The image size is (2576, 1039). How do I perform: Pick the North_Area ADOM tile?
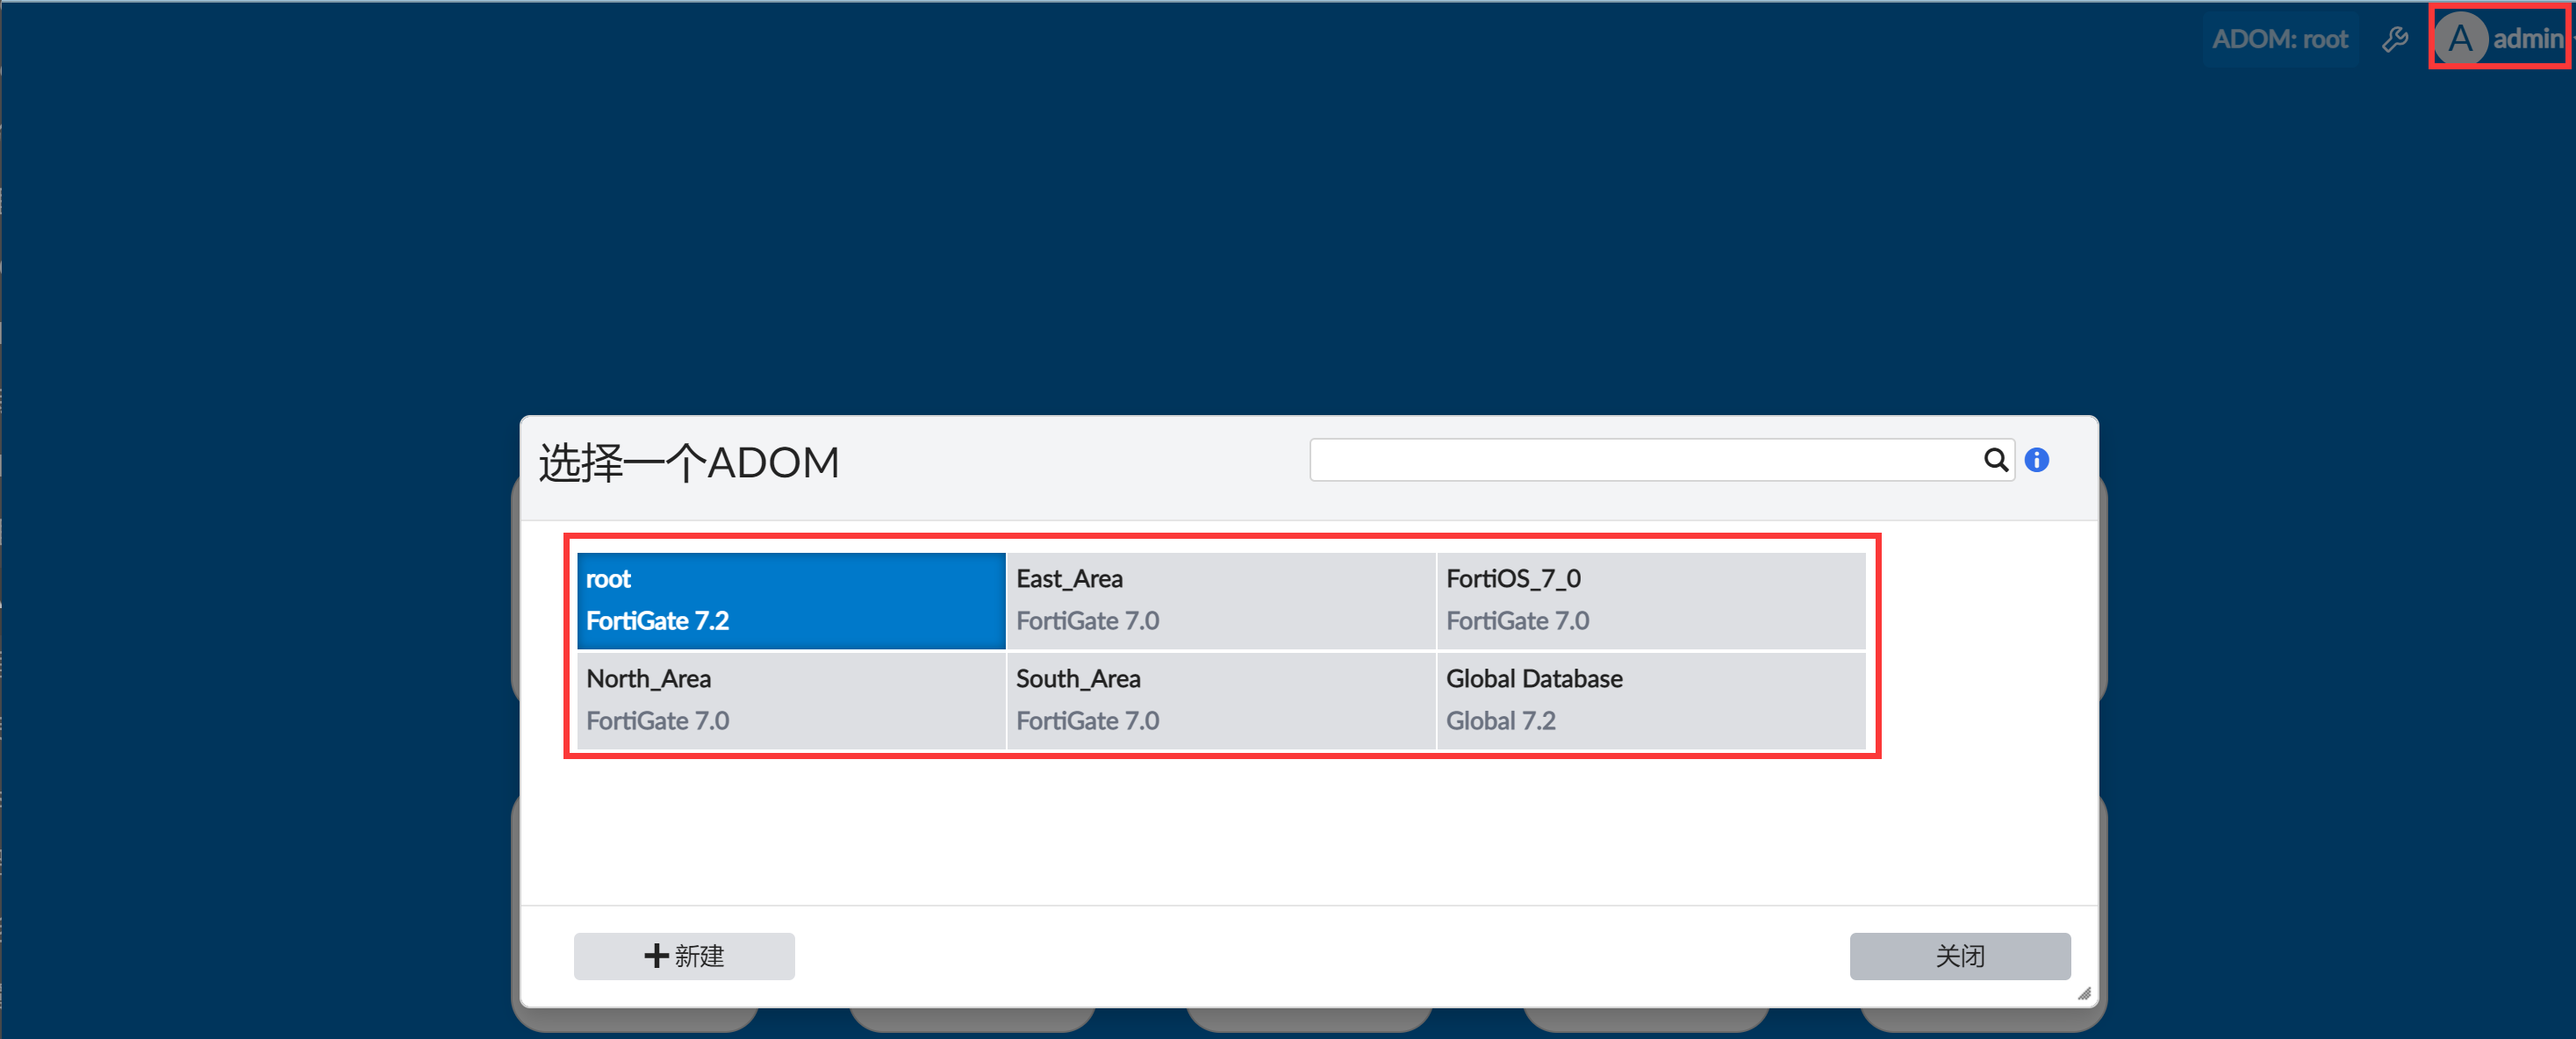tap(790, 700)
